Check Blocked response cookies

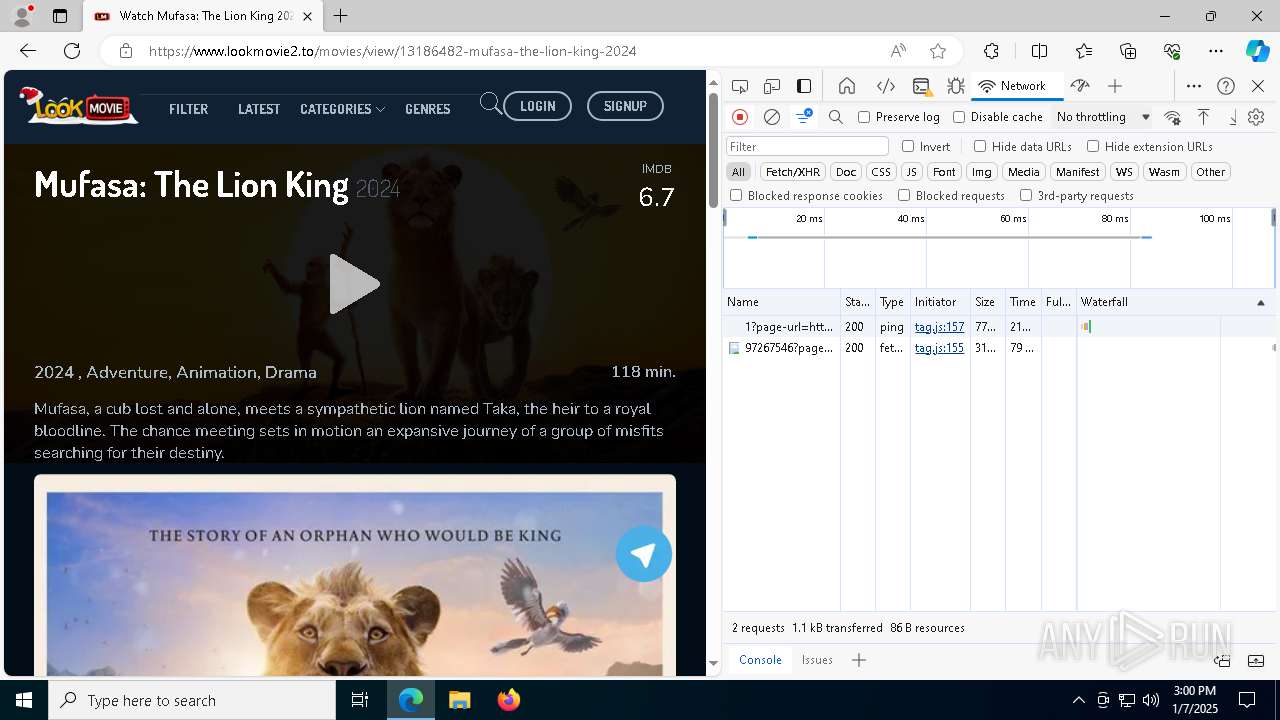736,196
